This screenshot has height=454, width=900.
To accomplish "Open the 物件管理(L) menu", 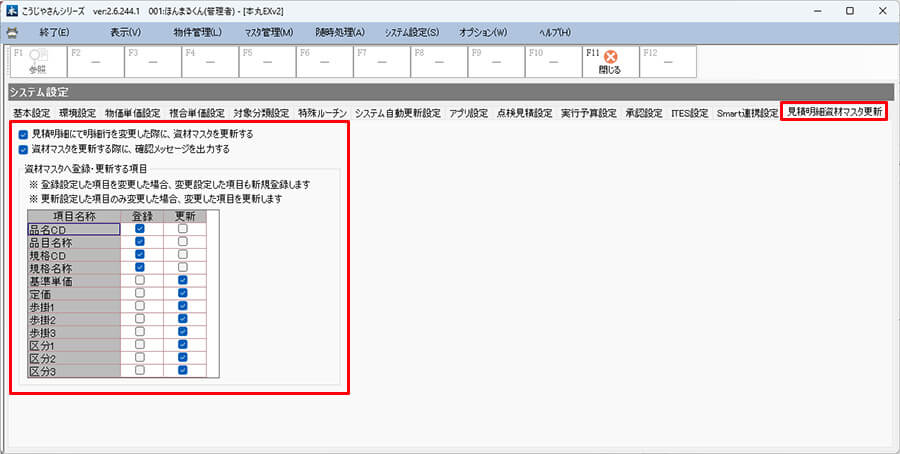I will pos(198,32).
